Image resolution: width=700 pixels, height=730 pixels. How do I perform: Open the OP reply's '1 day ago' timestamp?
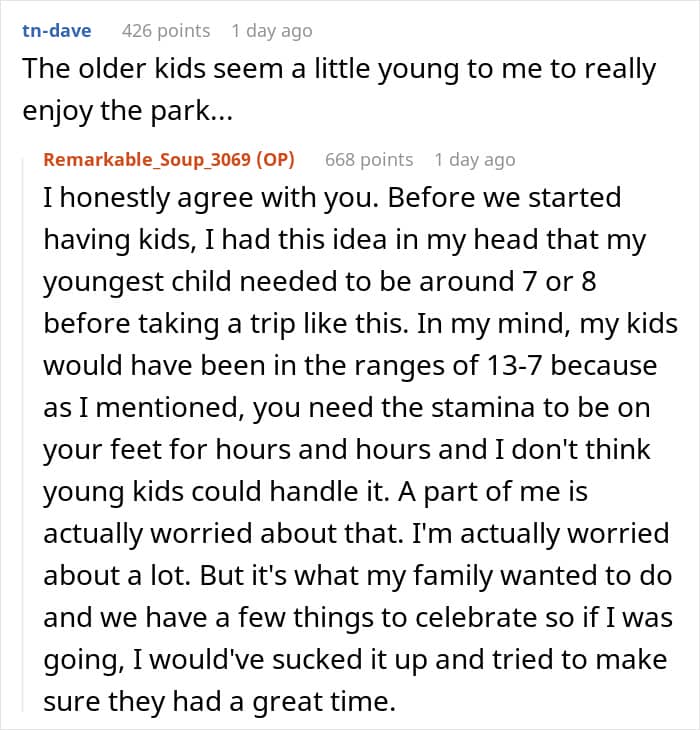(x=474, y=160)
